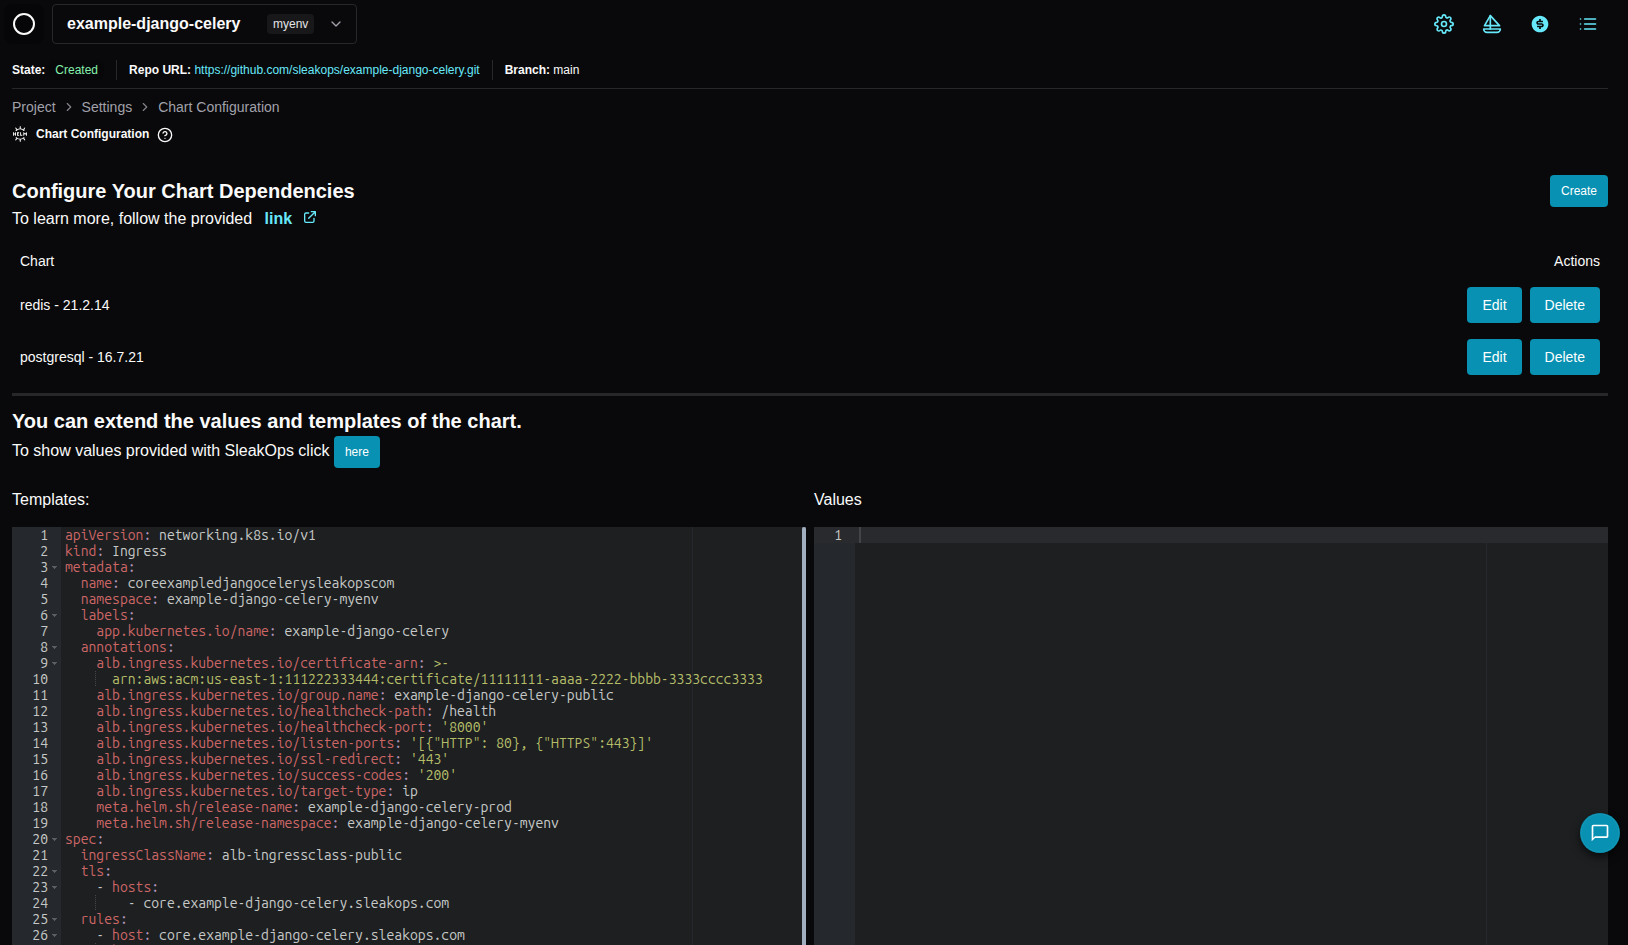1628x945 pixels.
Task: Collapse the tls fold arrow on line 22
Action: [x=55, y=872]
